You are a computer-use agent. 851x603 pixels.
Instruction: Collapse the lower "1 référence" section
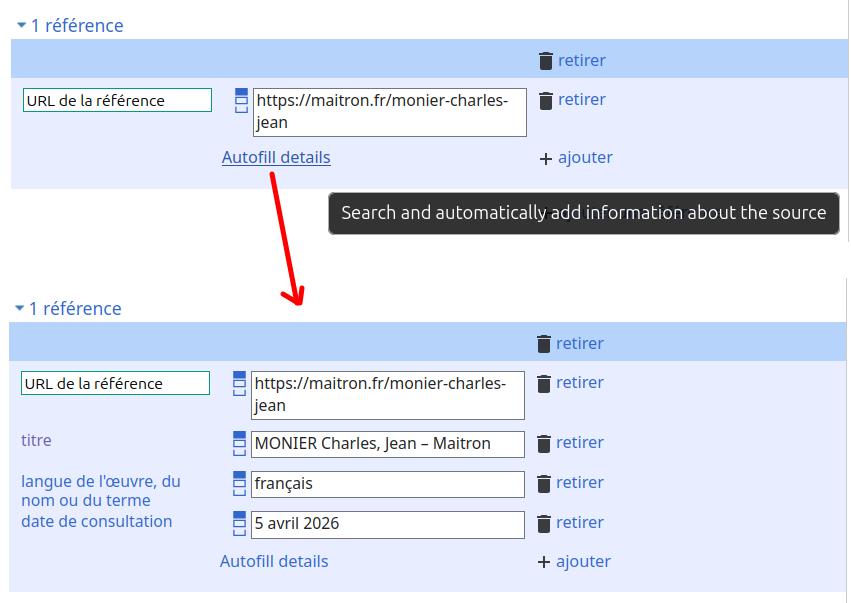coord(19,309)
